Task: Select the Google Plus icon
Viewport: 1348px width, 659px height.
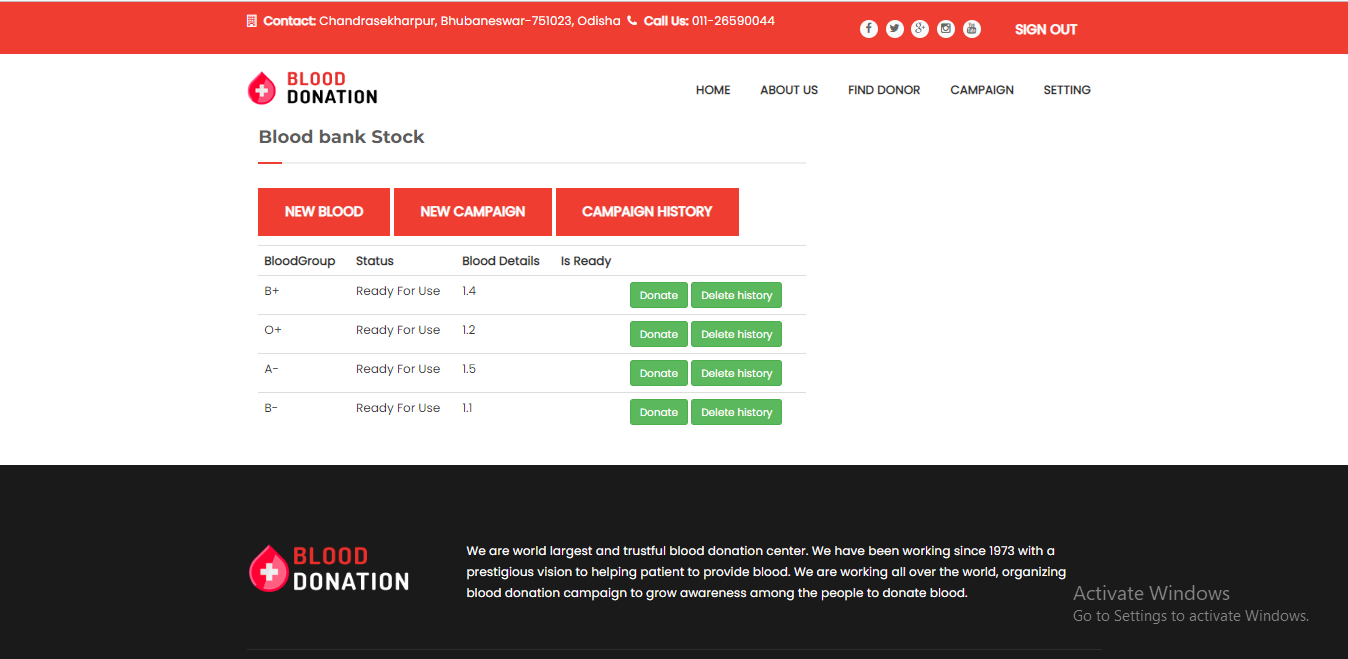Action: 920,28
